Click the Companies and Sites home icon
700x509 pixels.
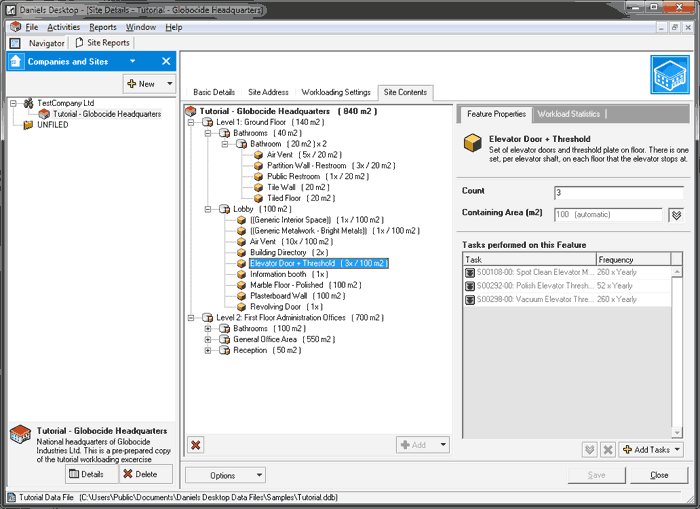16,61
